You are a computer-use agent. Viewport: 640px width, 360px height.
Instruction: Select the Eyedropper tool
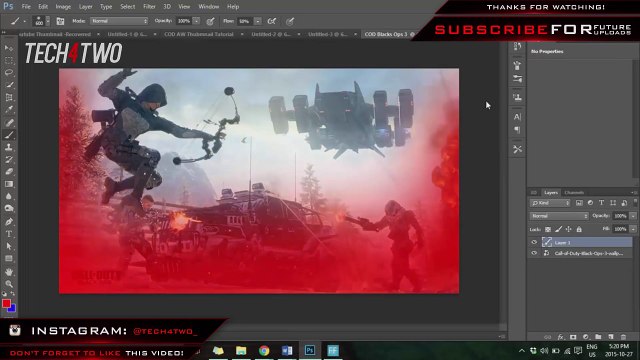[9, 110]
